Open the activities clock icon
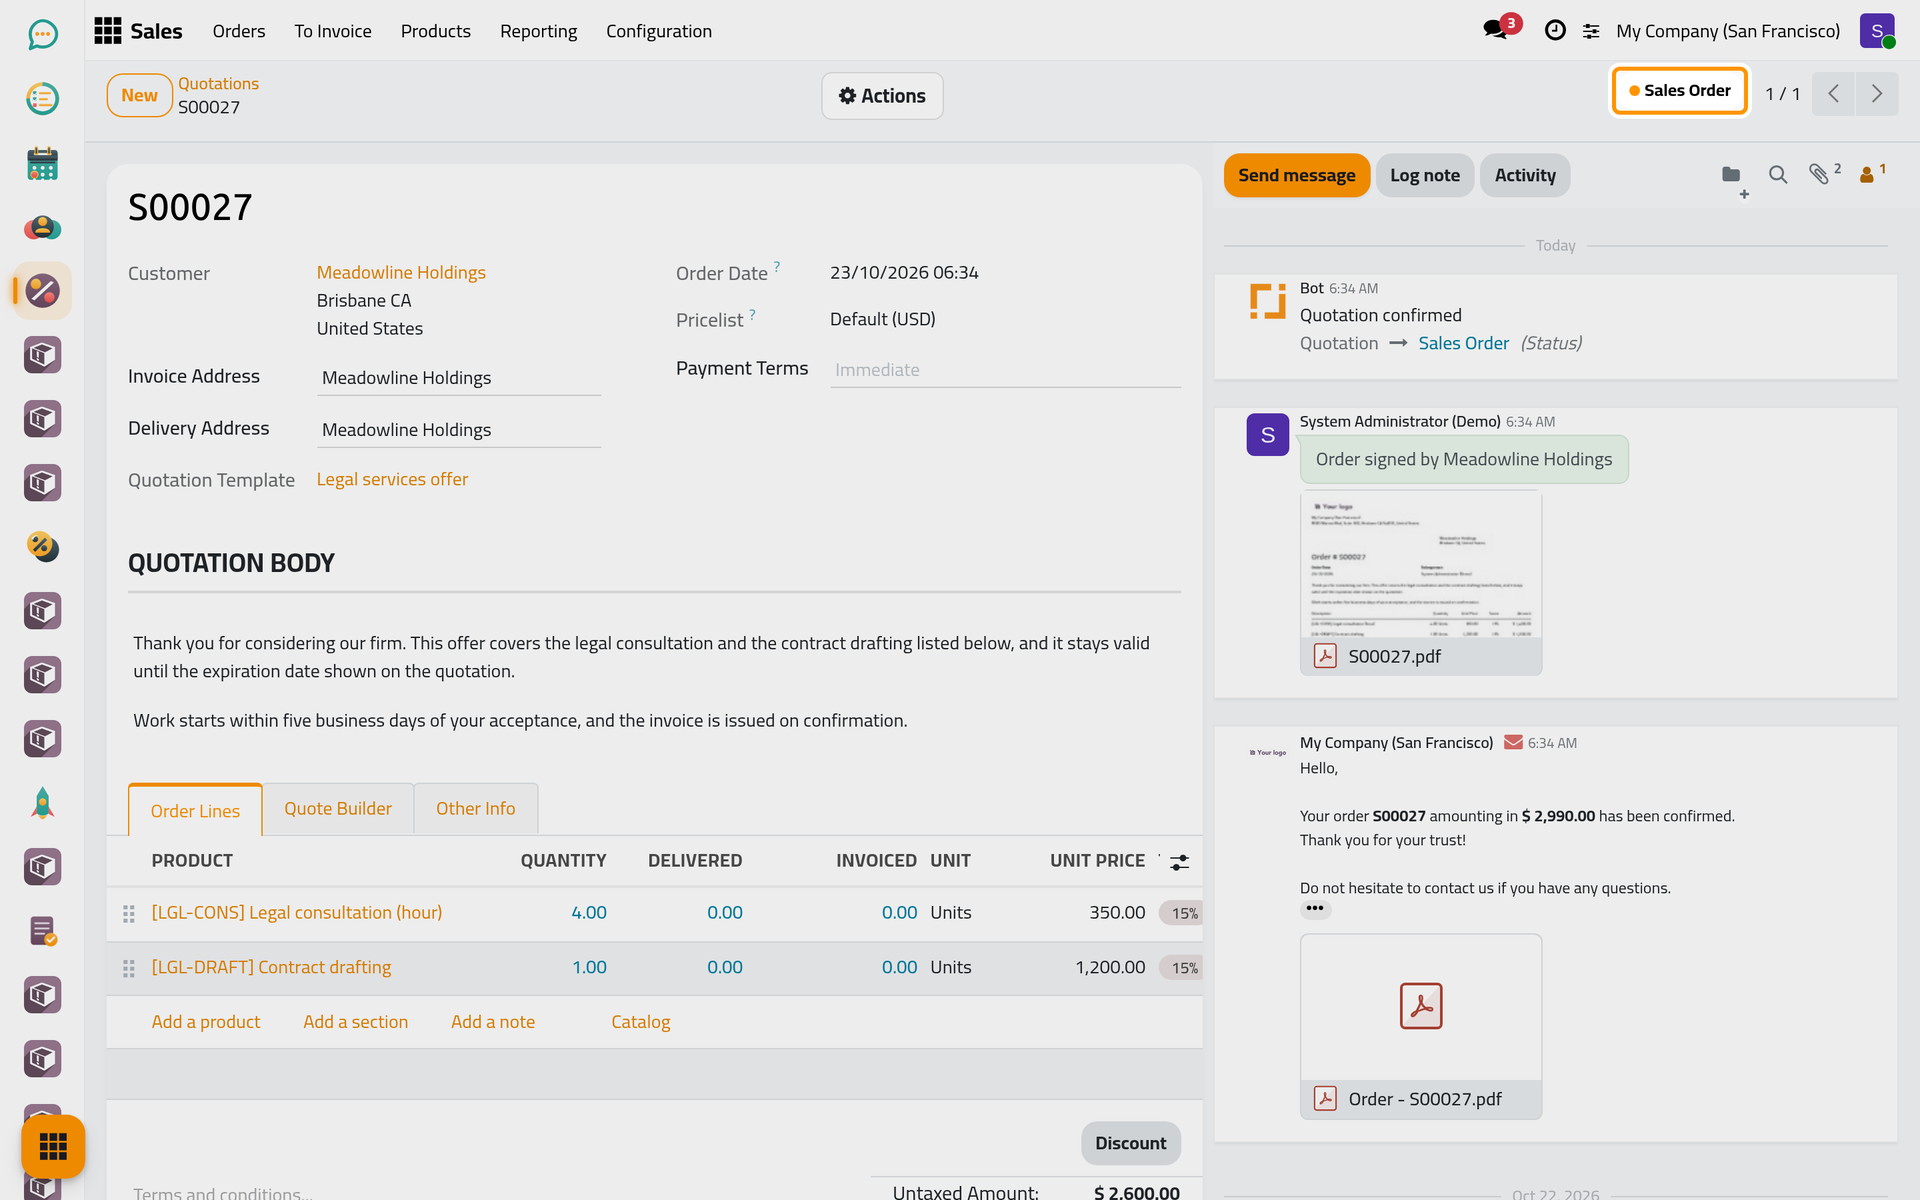The width and height of the screenshot is (1920, 1200). 1555,31
